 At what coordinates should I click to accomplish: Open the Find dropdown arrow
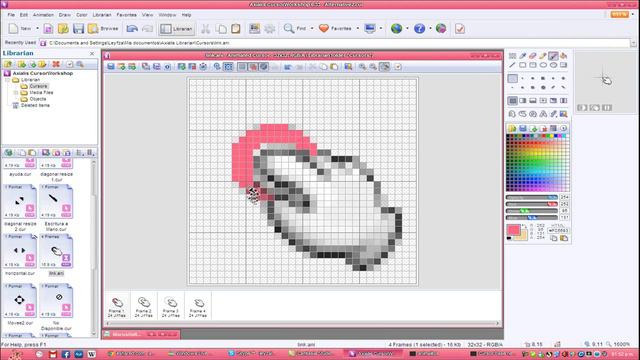312,29
